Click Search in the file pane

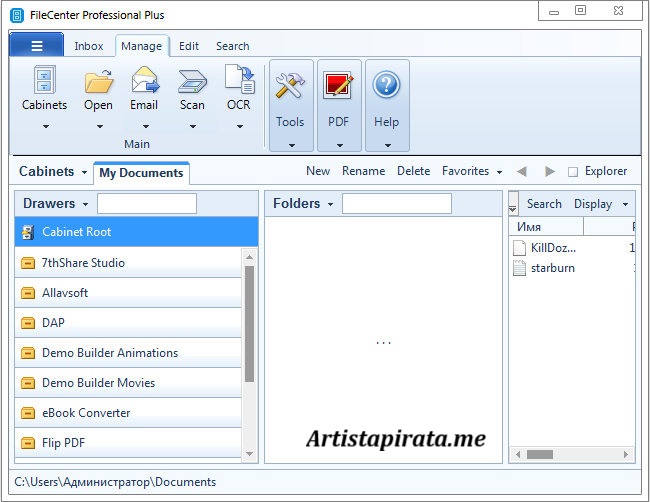[544, 204]
